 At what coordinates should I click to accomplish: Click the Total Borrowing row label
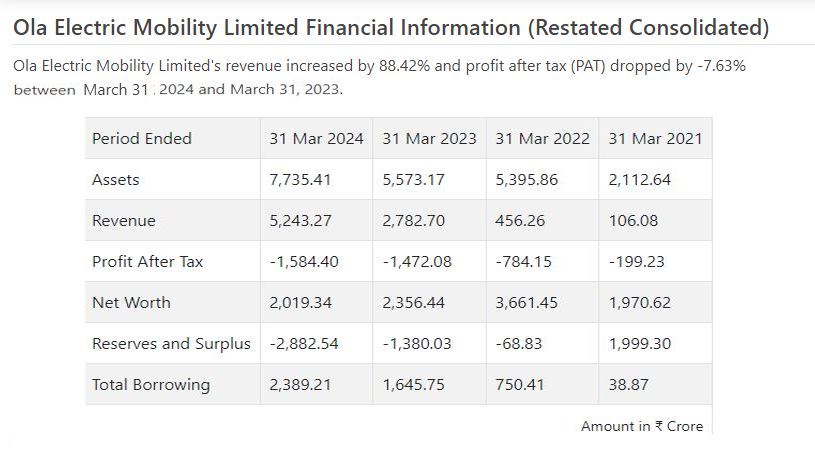151,384
